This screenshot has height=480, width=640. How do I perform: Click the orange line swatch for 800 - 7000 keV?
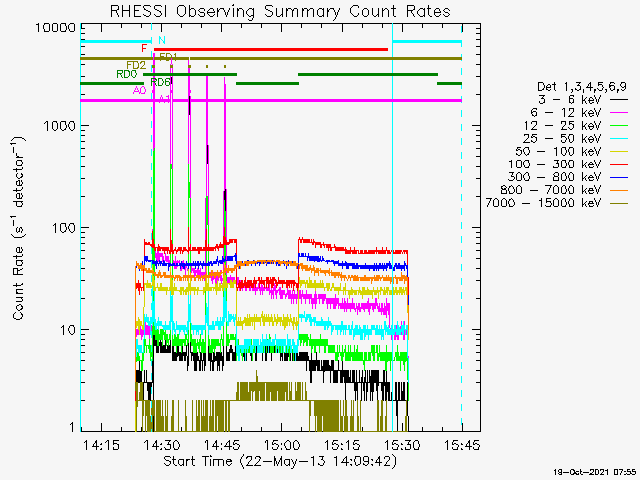tap(619, 190)
